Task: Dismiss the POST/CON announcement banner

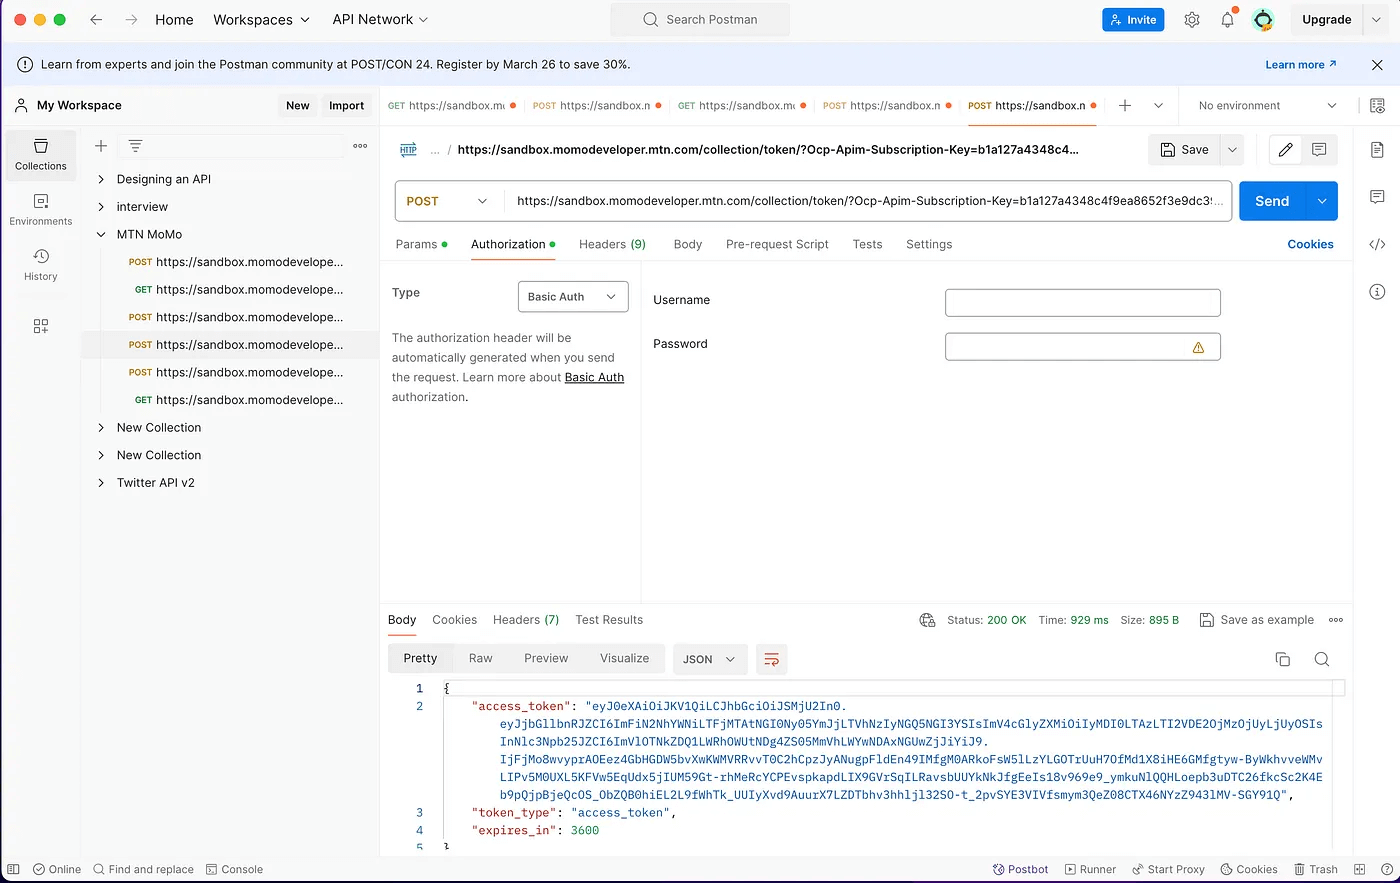Action: tap(1377, 65)
